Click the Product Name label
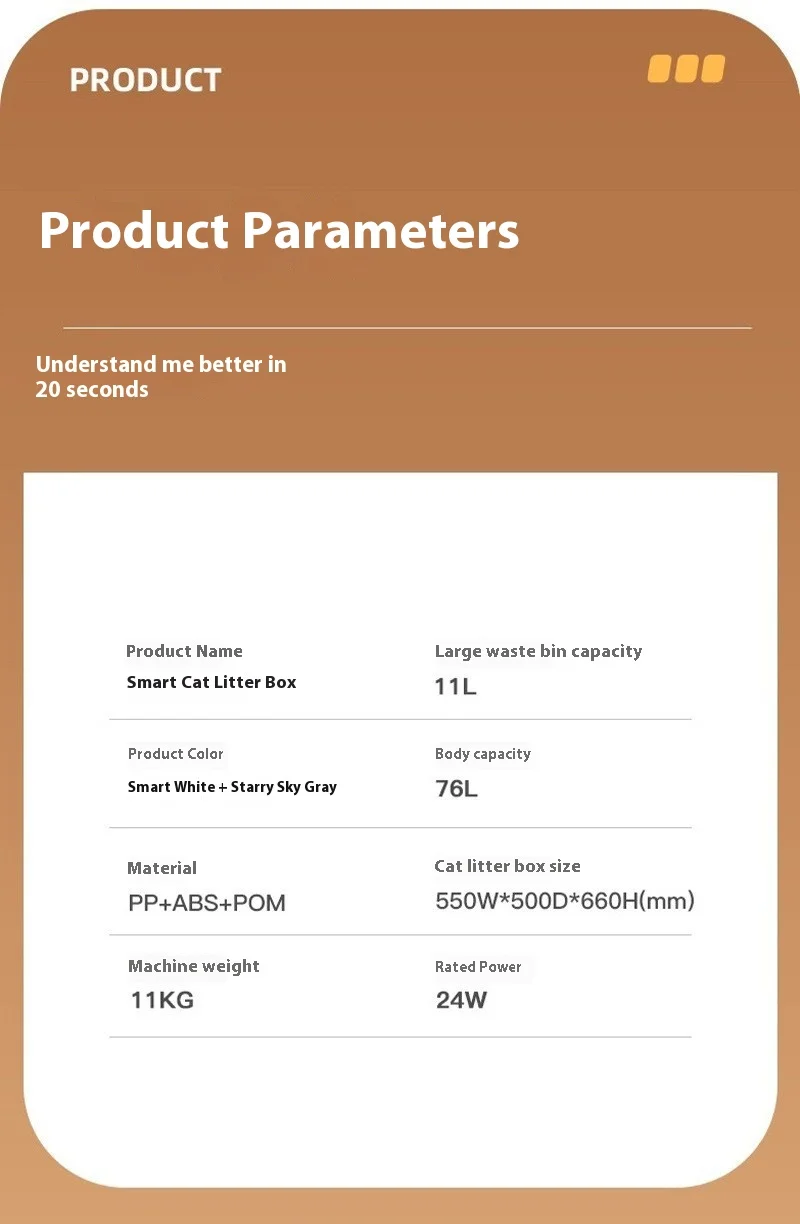 point(184,651)
